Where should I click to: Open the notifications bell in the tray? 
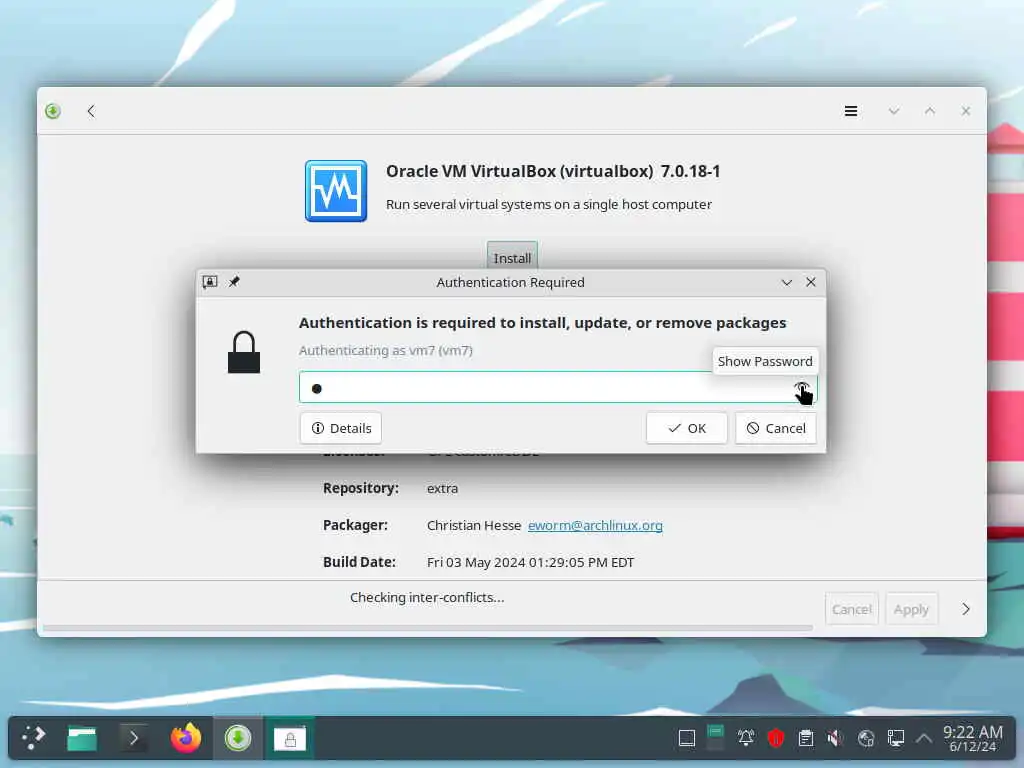coord(745,738)
